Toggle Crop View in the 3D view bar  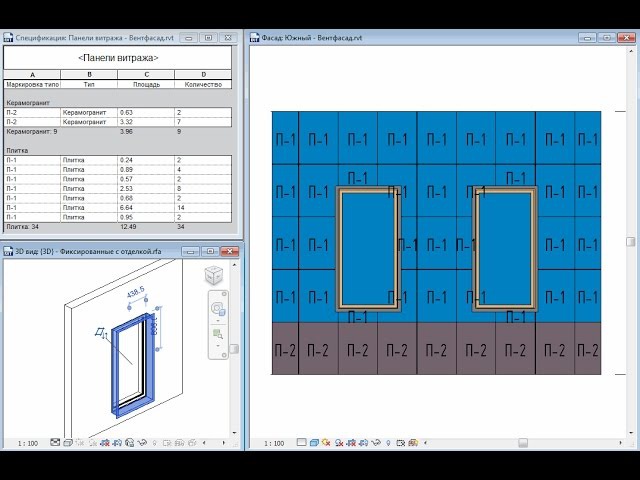[x=105, y=443]
